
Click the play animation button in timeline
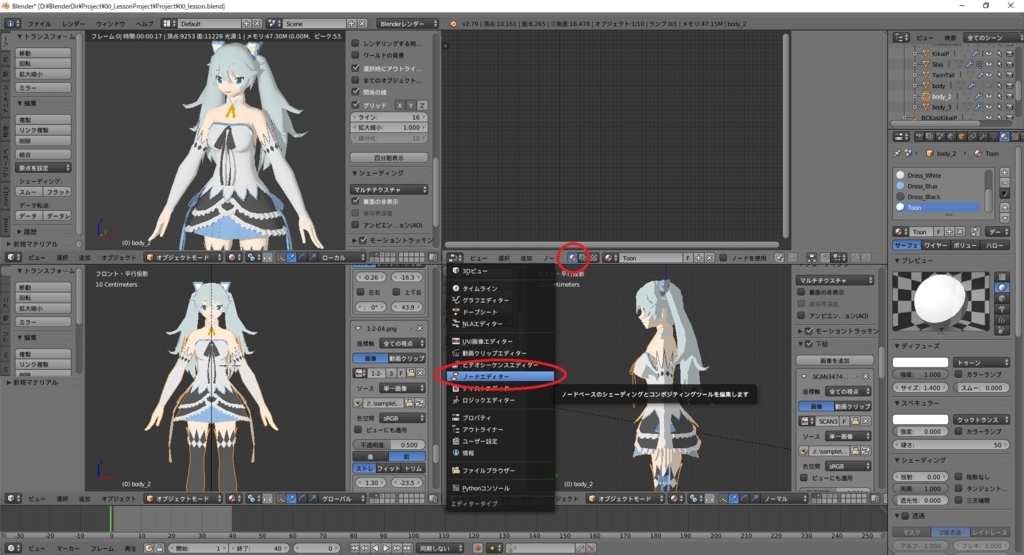click(x=386, y=548)
